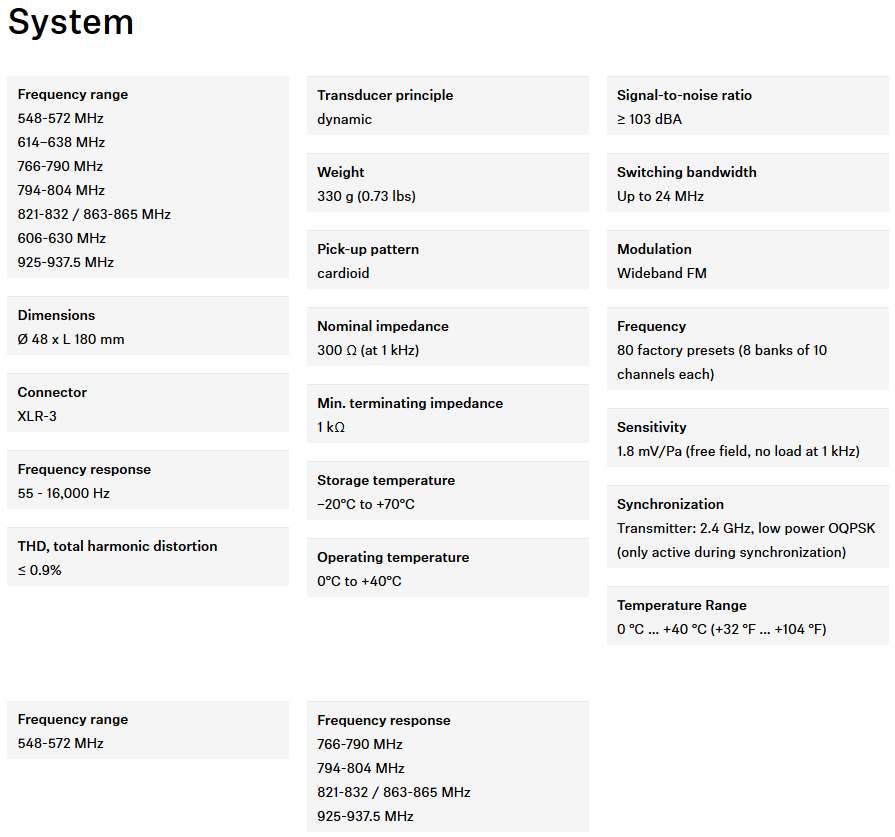The width and height of the screenshot is (895, 837).
Task: Select the 606-630 MHz frequency entry
Action: pos(61,238)
